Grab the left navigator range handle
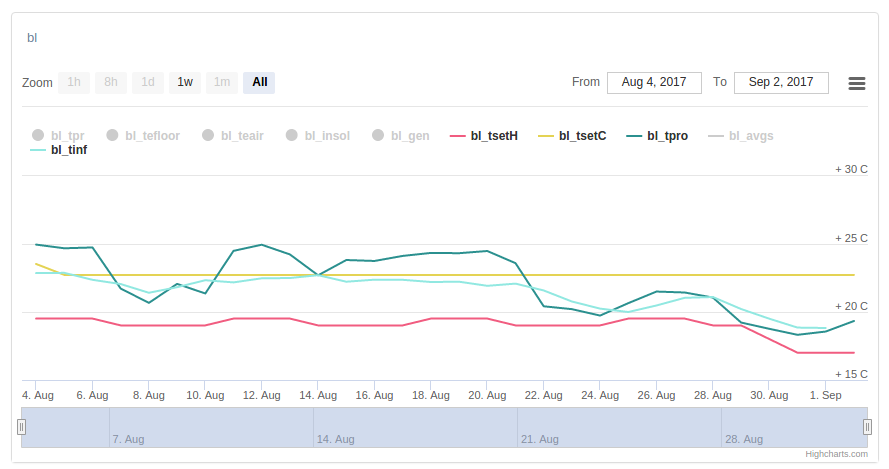This screenshot has height=469, width=889. [x=21, y=427]
